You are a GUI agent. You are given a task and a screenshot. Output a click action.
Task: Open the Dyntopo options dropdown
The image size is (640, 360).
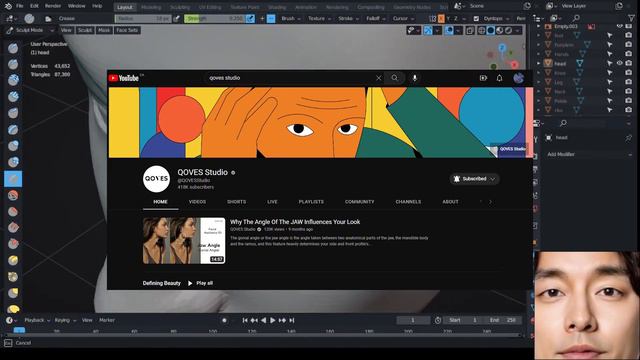click(496, 18)
